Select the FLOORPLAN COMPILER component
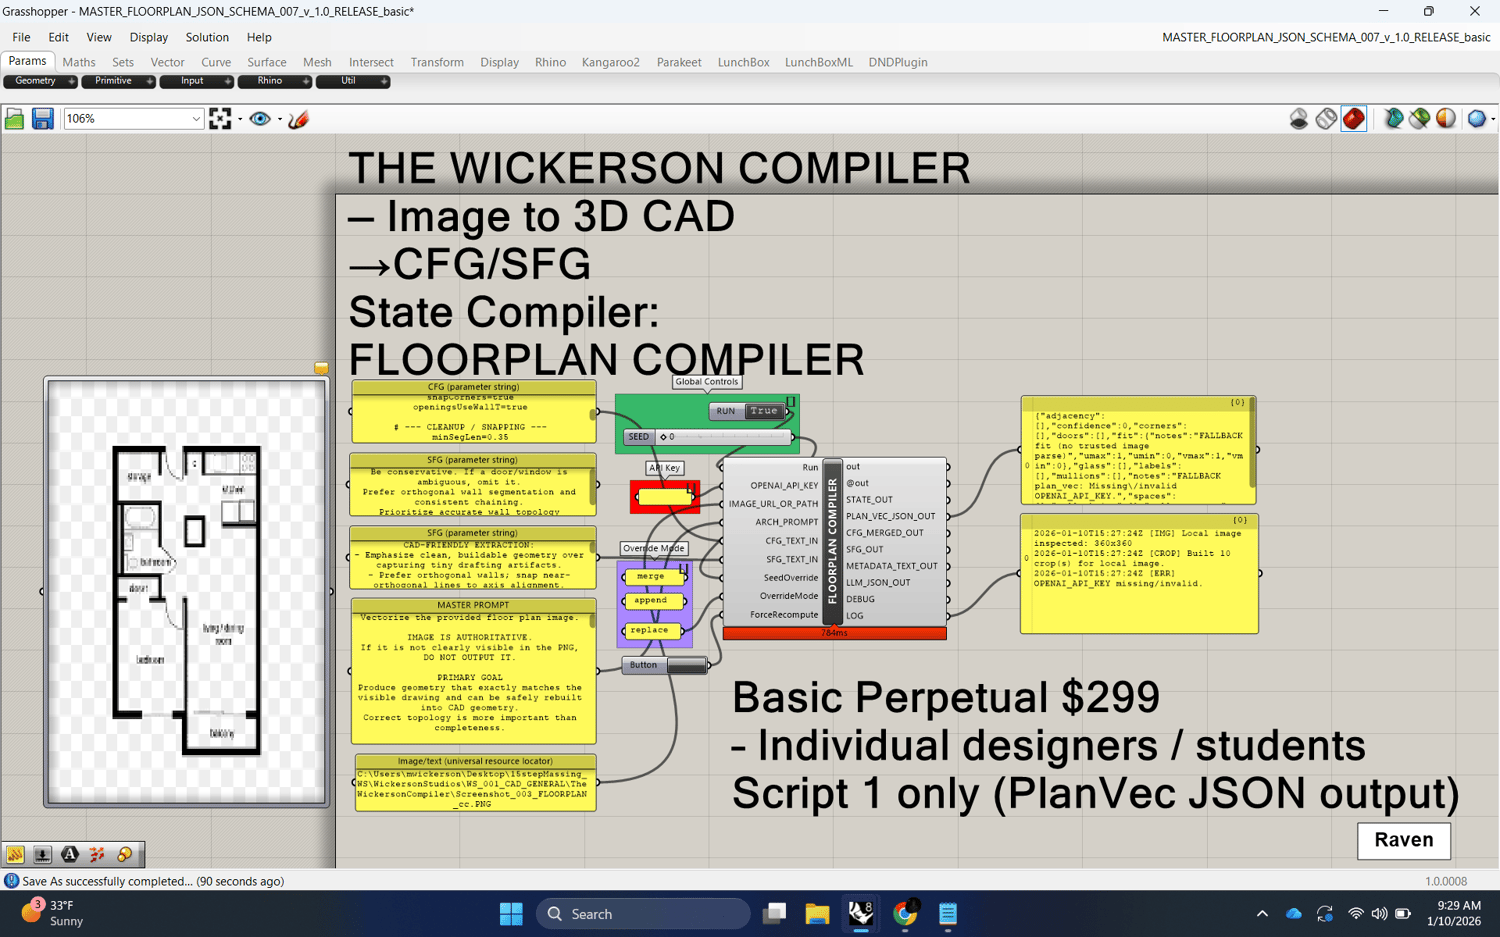This screenshot has width=1500, height=937. coord(832,541)
